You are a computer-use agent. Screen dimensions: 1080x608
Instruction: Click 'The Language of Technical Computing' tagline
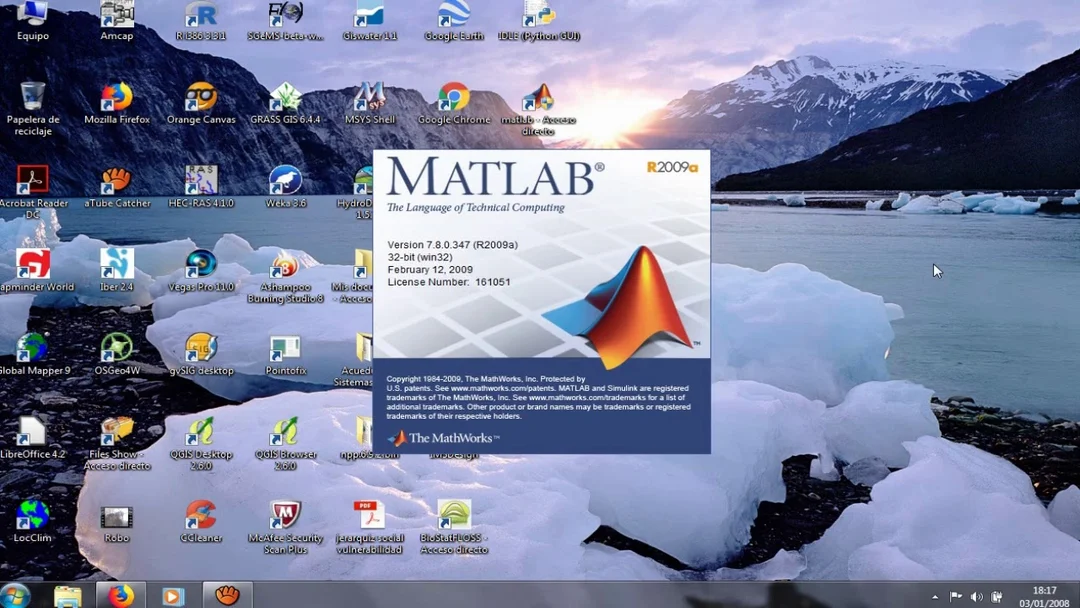click(475, 207)
